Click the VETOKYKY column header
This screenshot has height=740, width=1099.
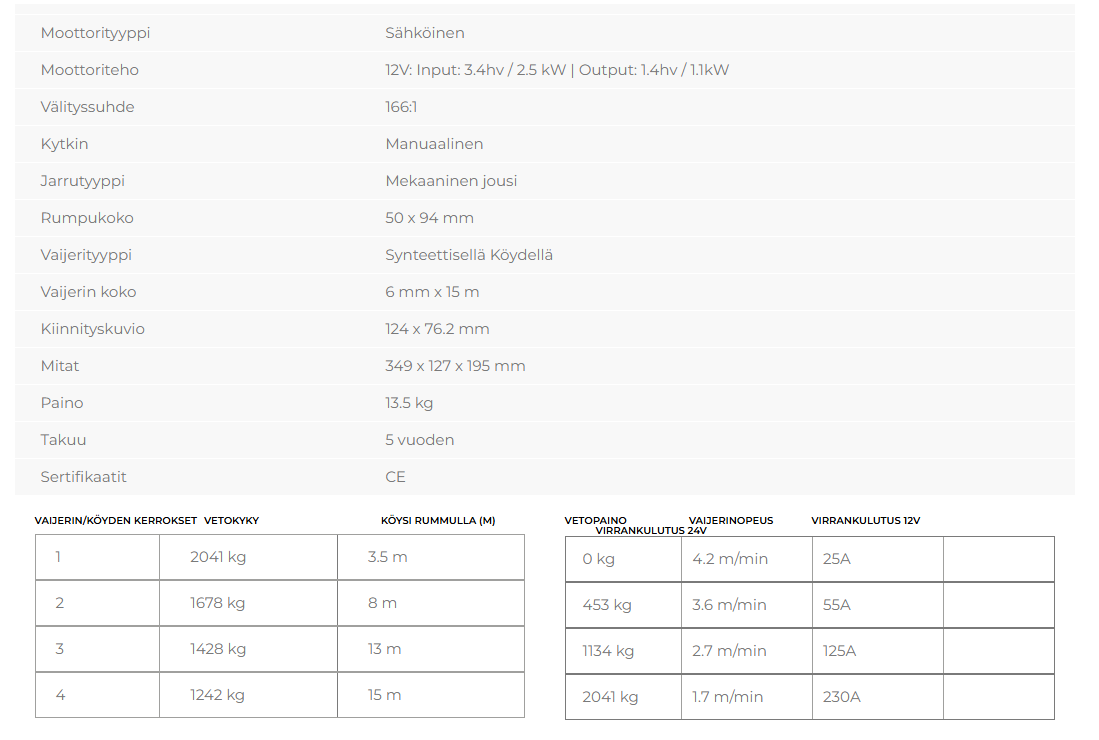tap(231, 521)
